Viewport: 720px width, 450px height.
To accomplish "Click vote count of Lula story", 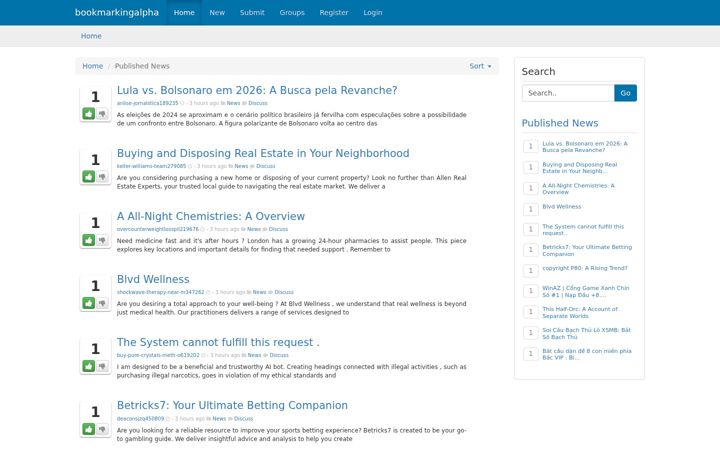I will [x=95, y=97].
